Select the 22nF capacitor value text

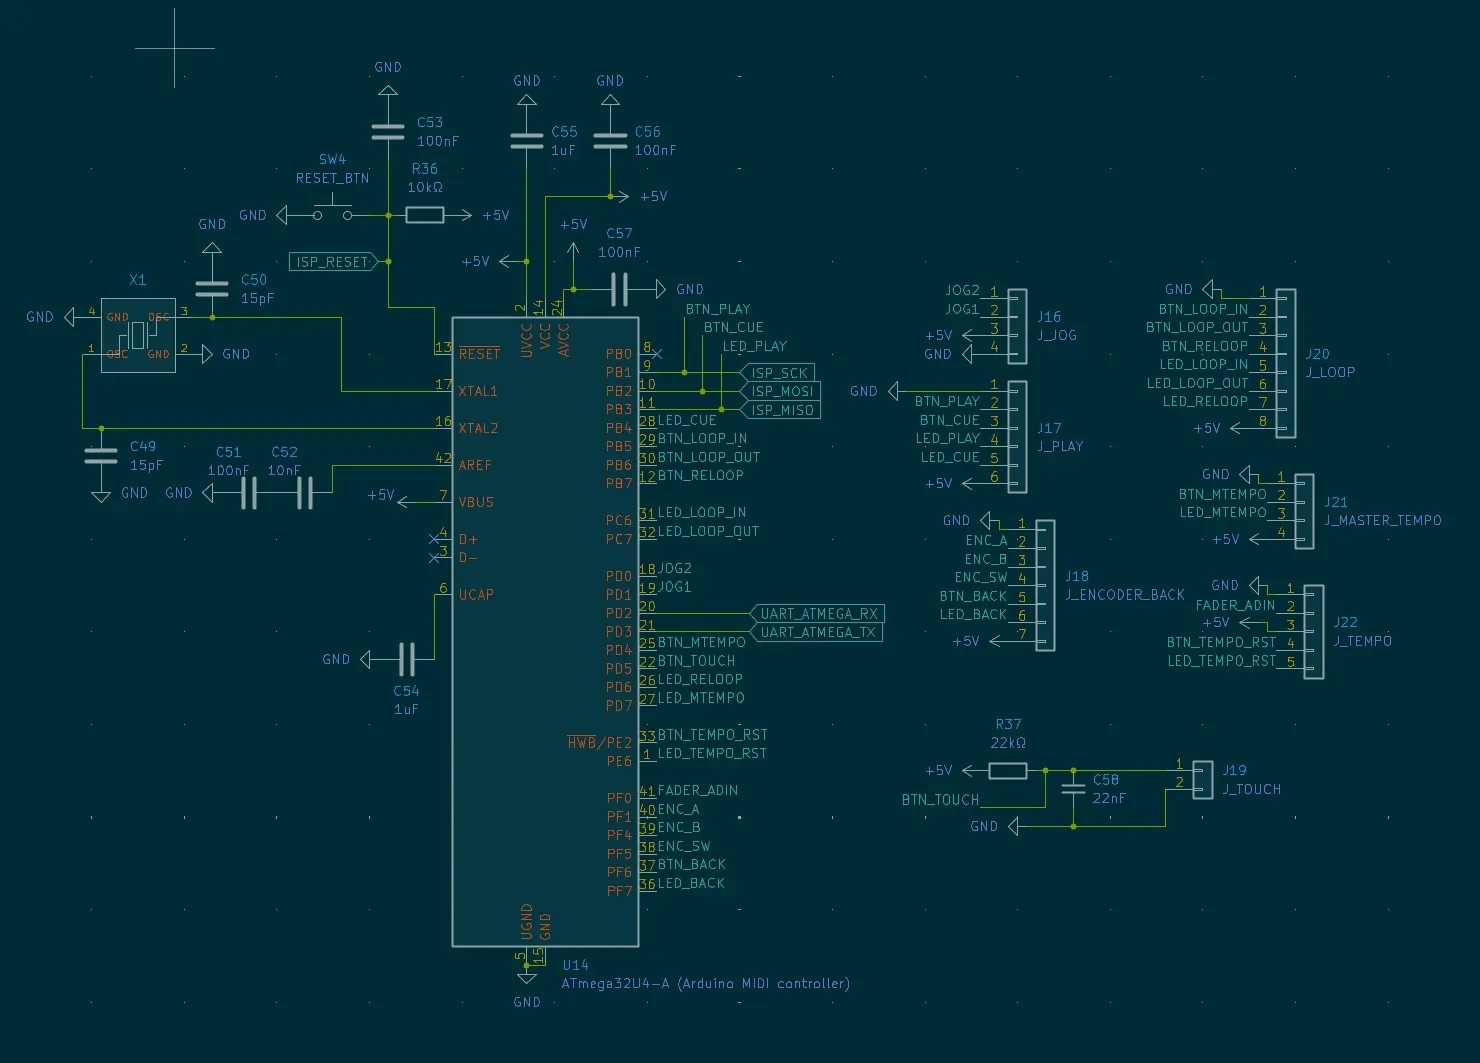1109,798
